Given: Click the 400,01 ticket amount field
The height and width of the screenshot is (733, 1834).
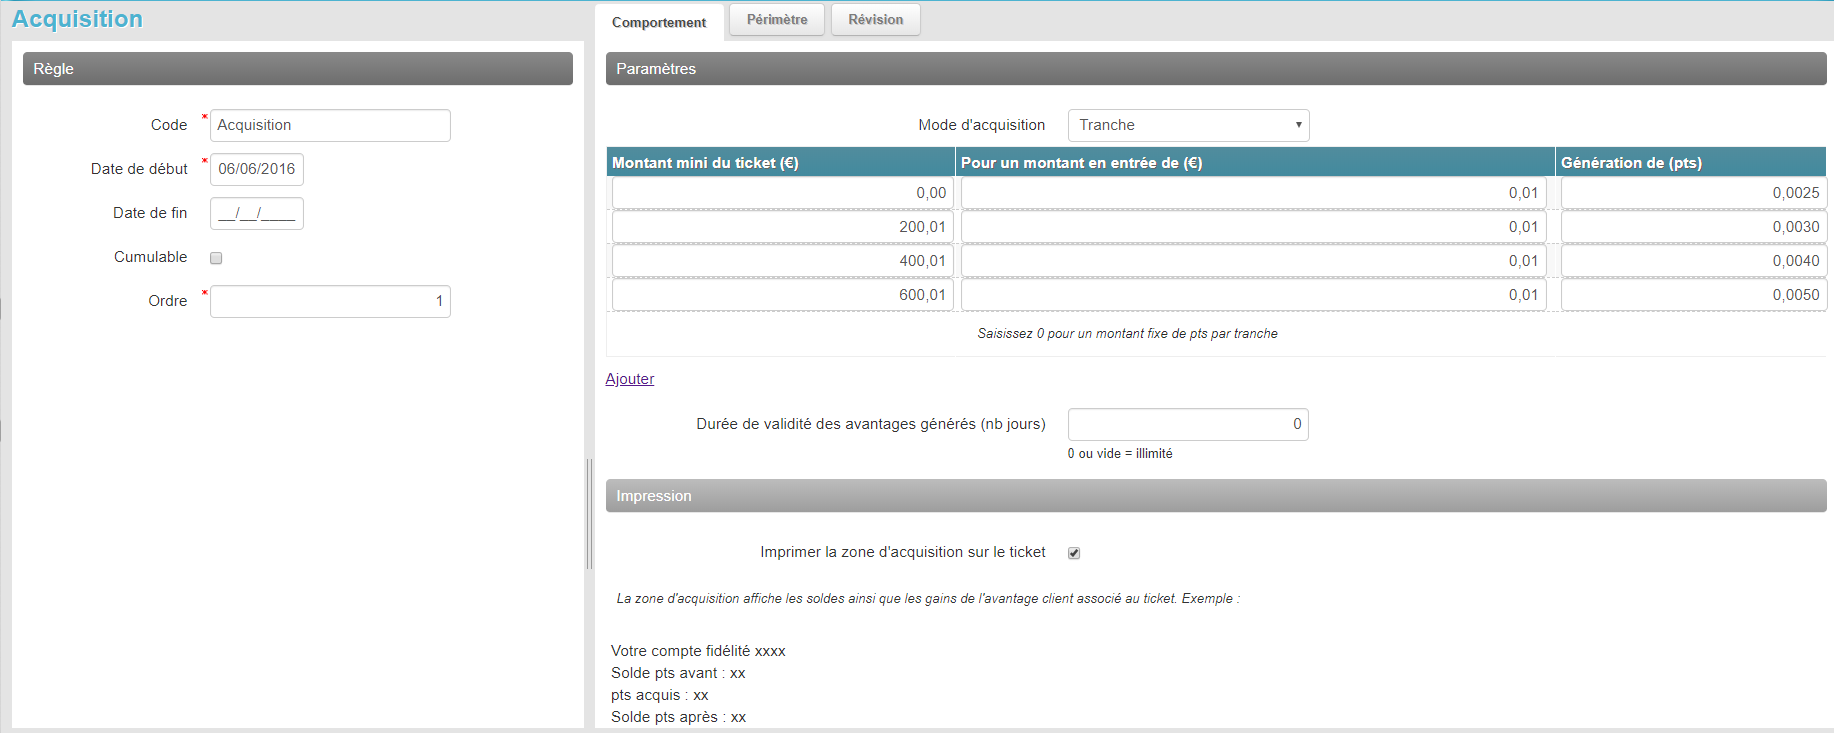Looking at the screenshot, I should 782,261.
